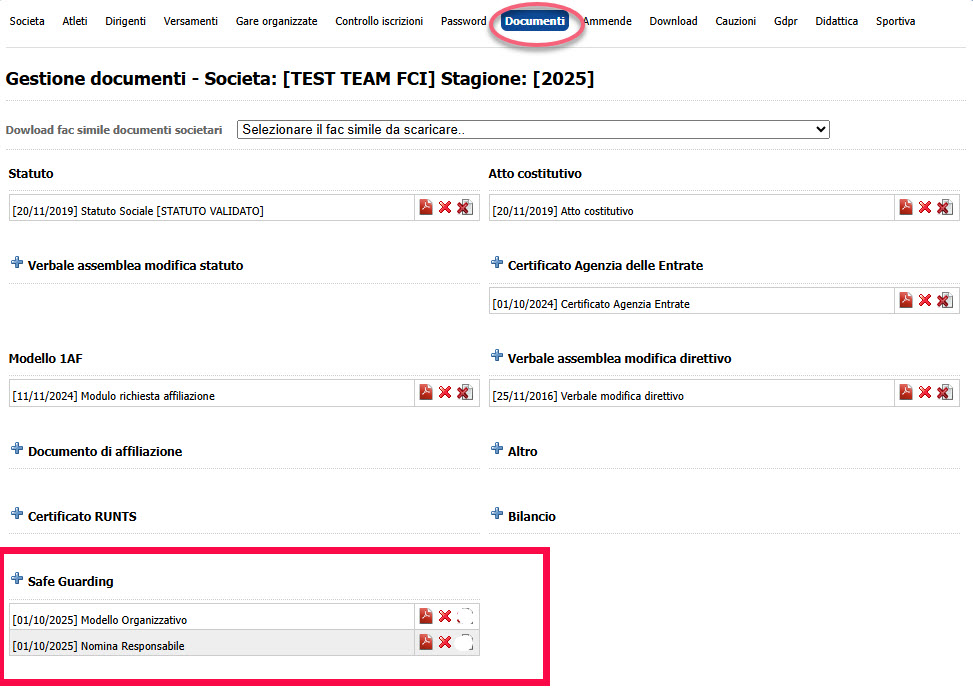Open Modello Organizzativo PDF icon
Image resolution: width=973 pixels, height=697 pixels.
coord(426,616)
